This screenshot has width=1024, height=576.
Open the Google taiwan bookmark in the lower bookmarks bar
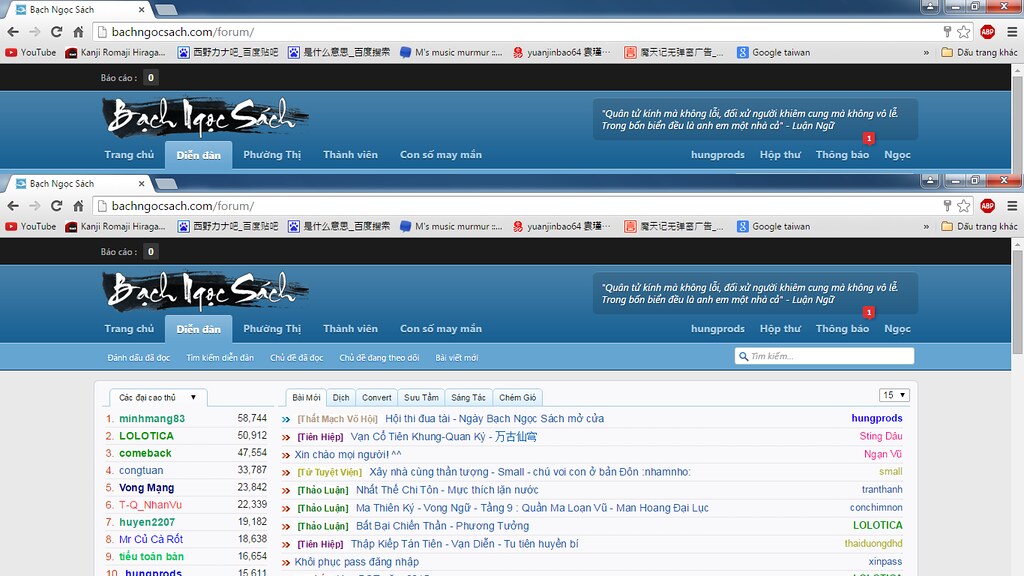[x=773, y=226]
